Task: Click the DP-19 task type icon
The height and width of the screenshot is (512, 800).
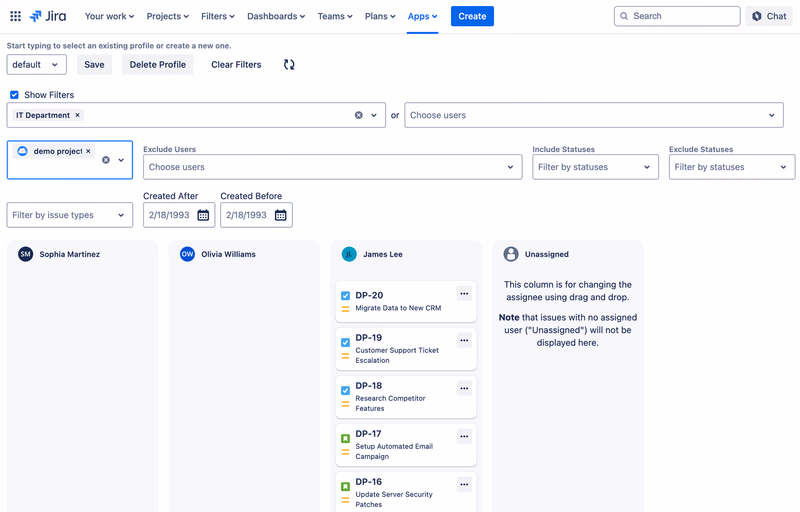Action: (345, 342)
